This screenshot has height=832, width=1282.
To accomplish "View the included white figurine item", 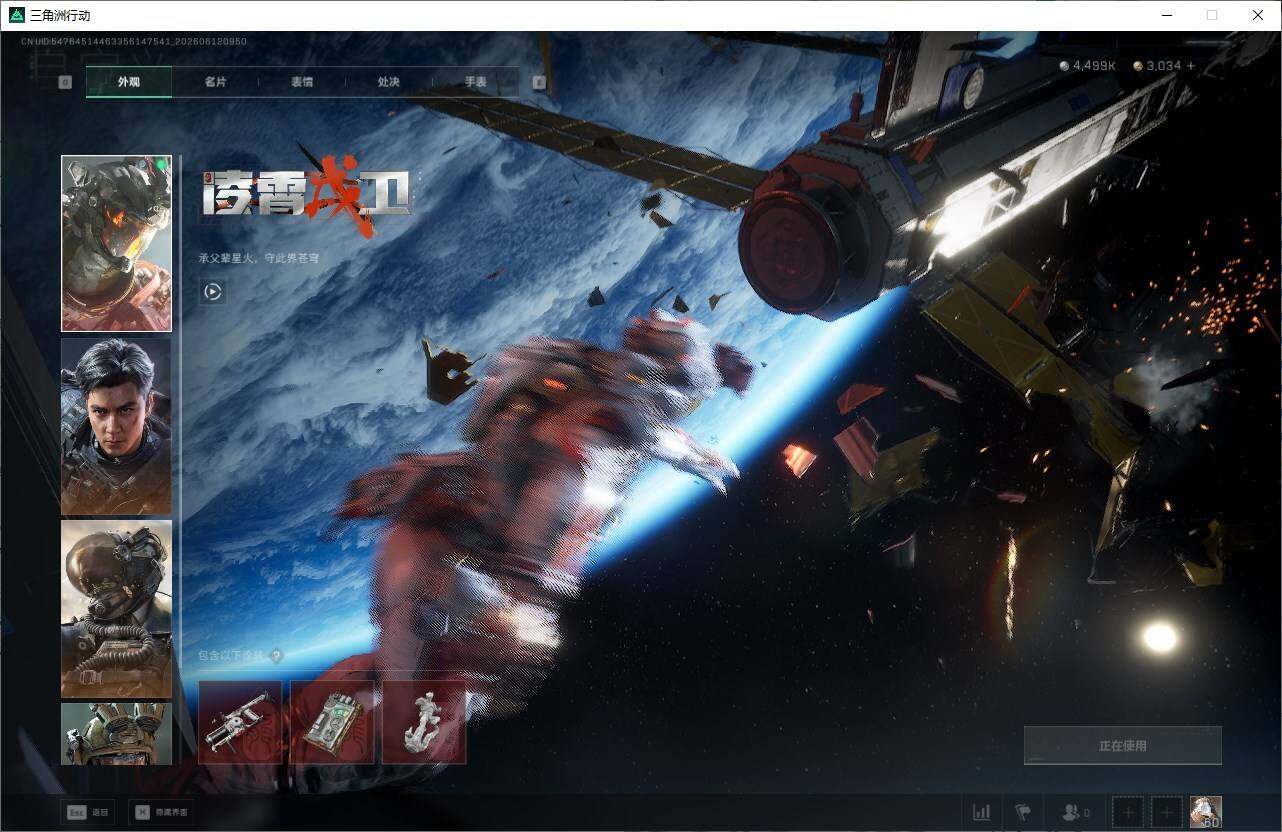I will (424, 722).
